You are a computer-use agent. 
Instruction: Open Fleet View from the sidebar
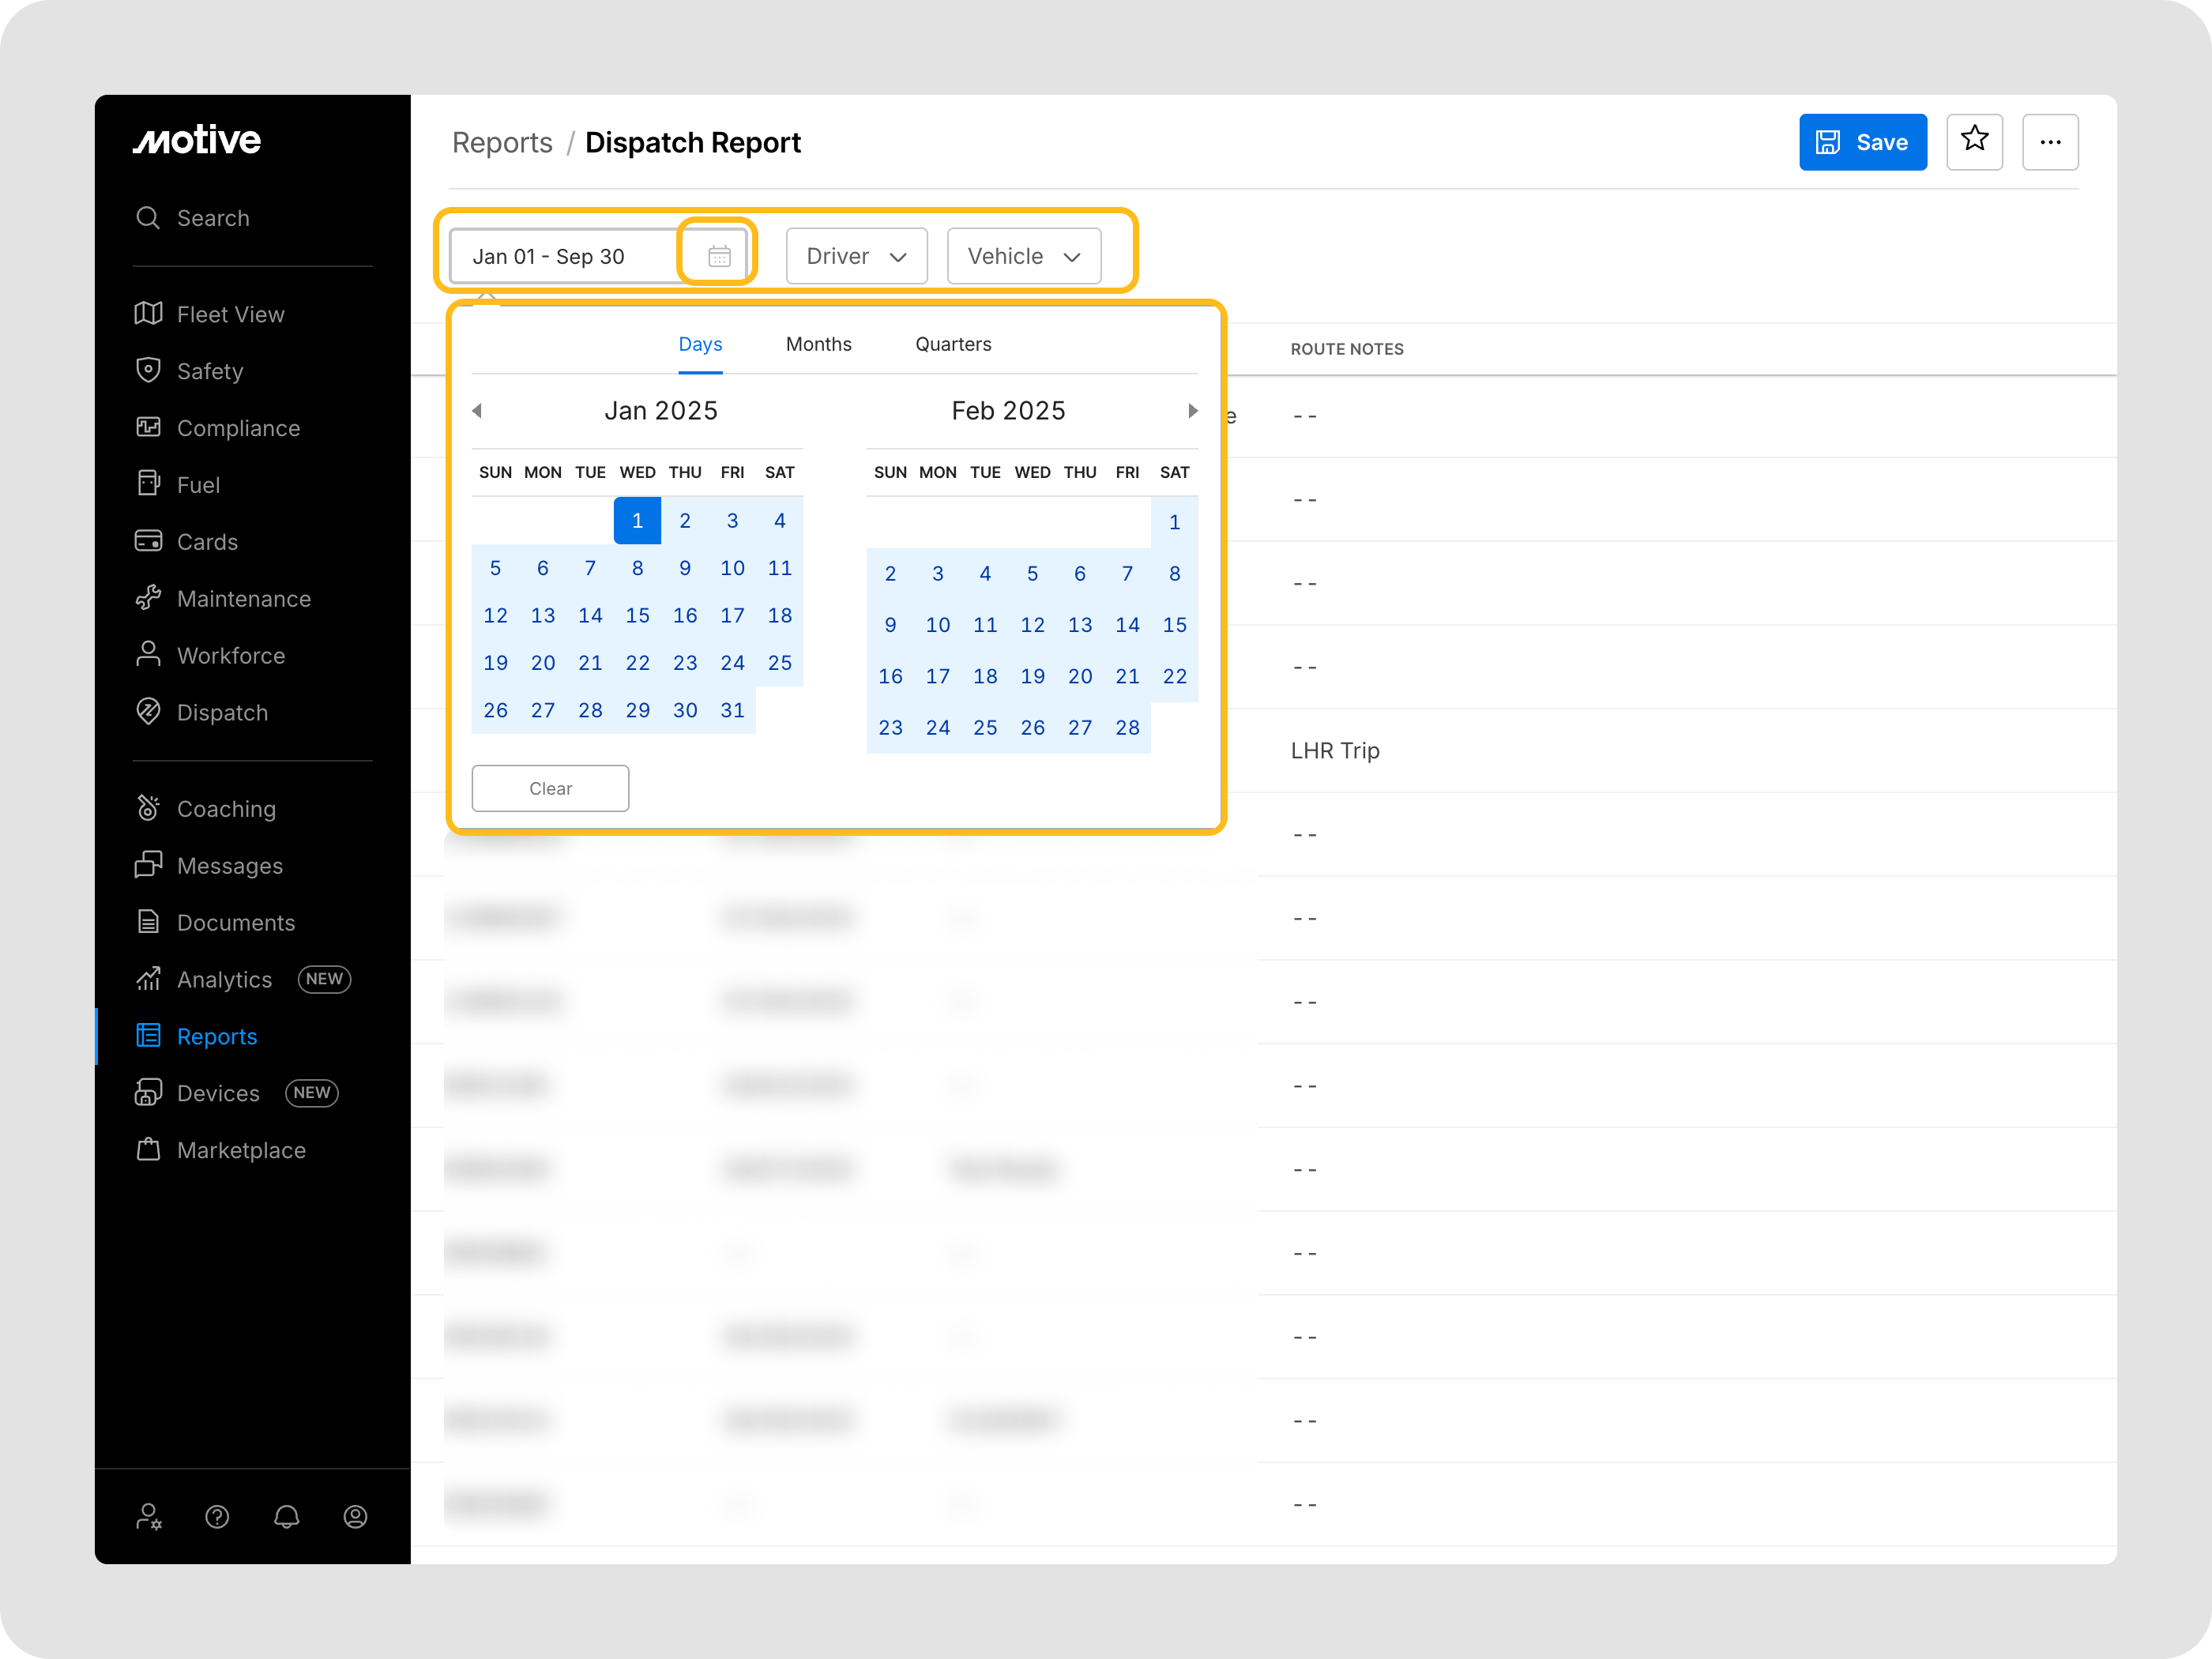pos(230,314)
